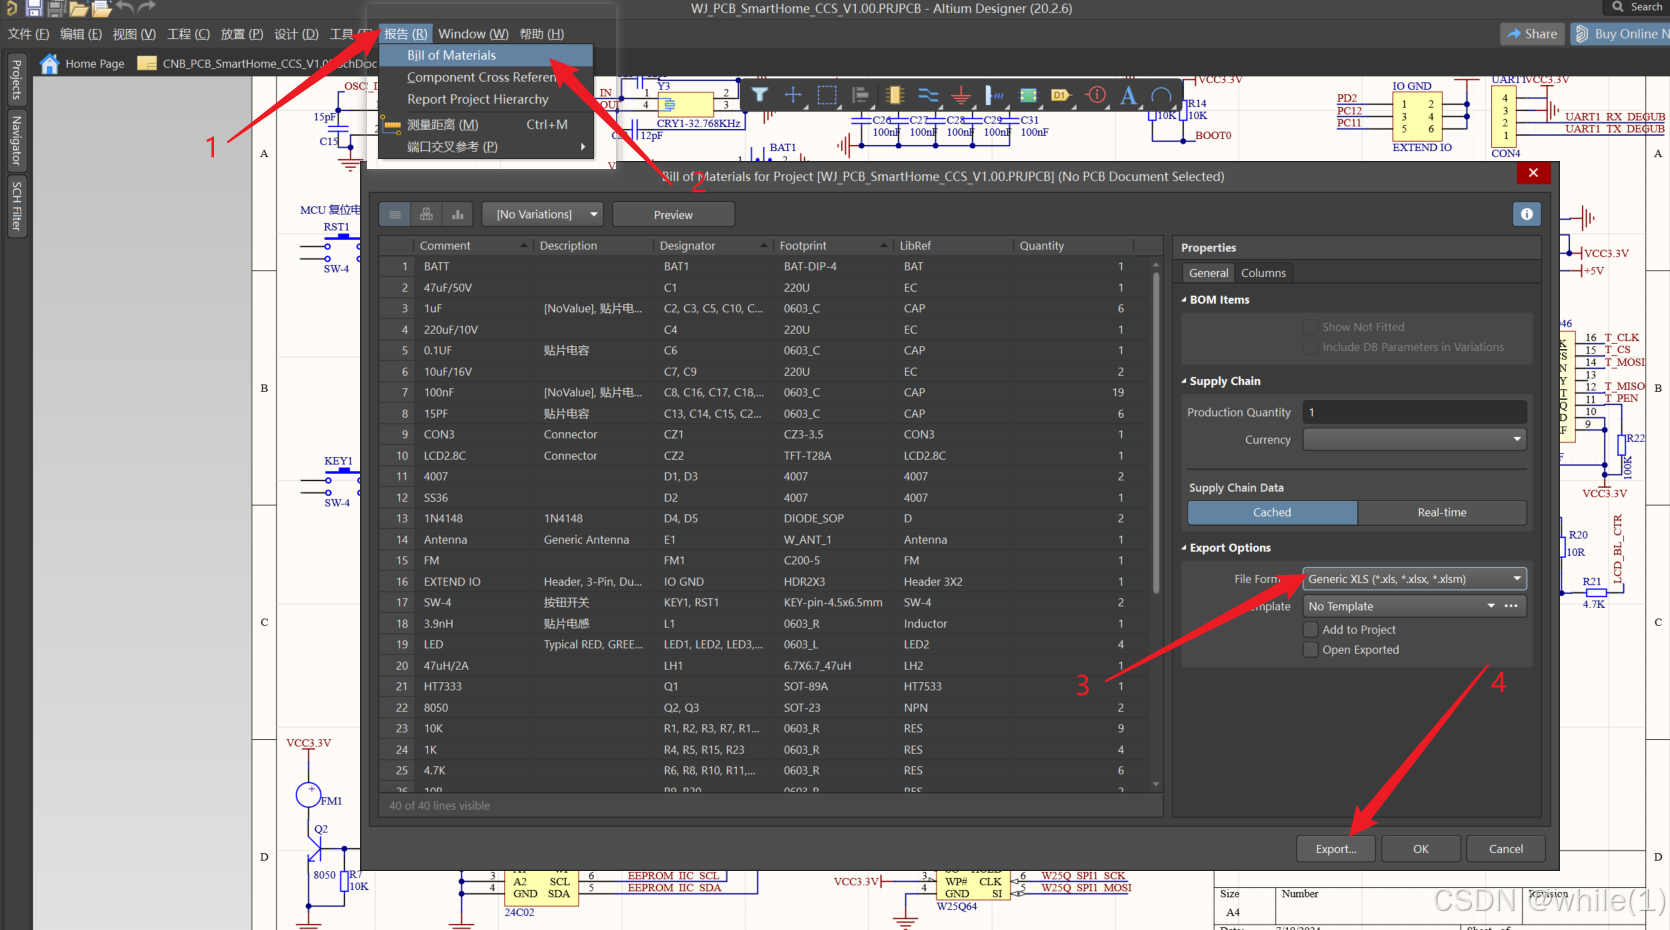
Task: Click the Preview button
Action: click(673, 215)
